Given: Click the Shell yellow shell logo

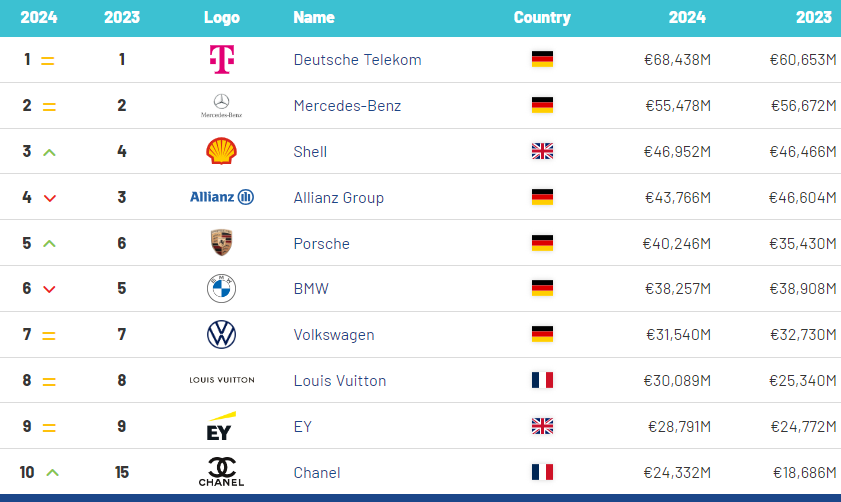Looking at the screenshot, I should (221, 151).
